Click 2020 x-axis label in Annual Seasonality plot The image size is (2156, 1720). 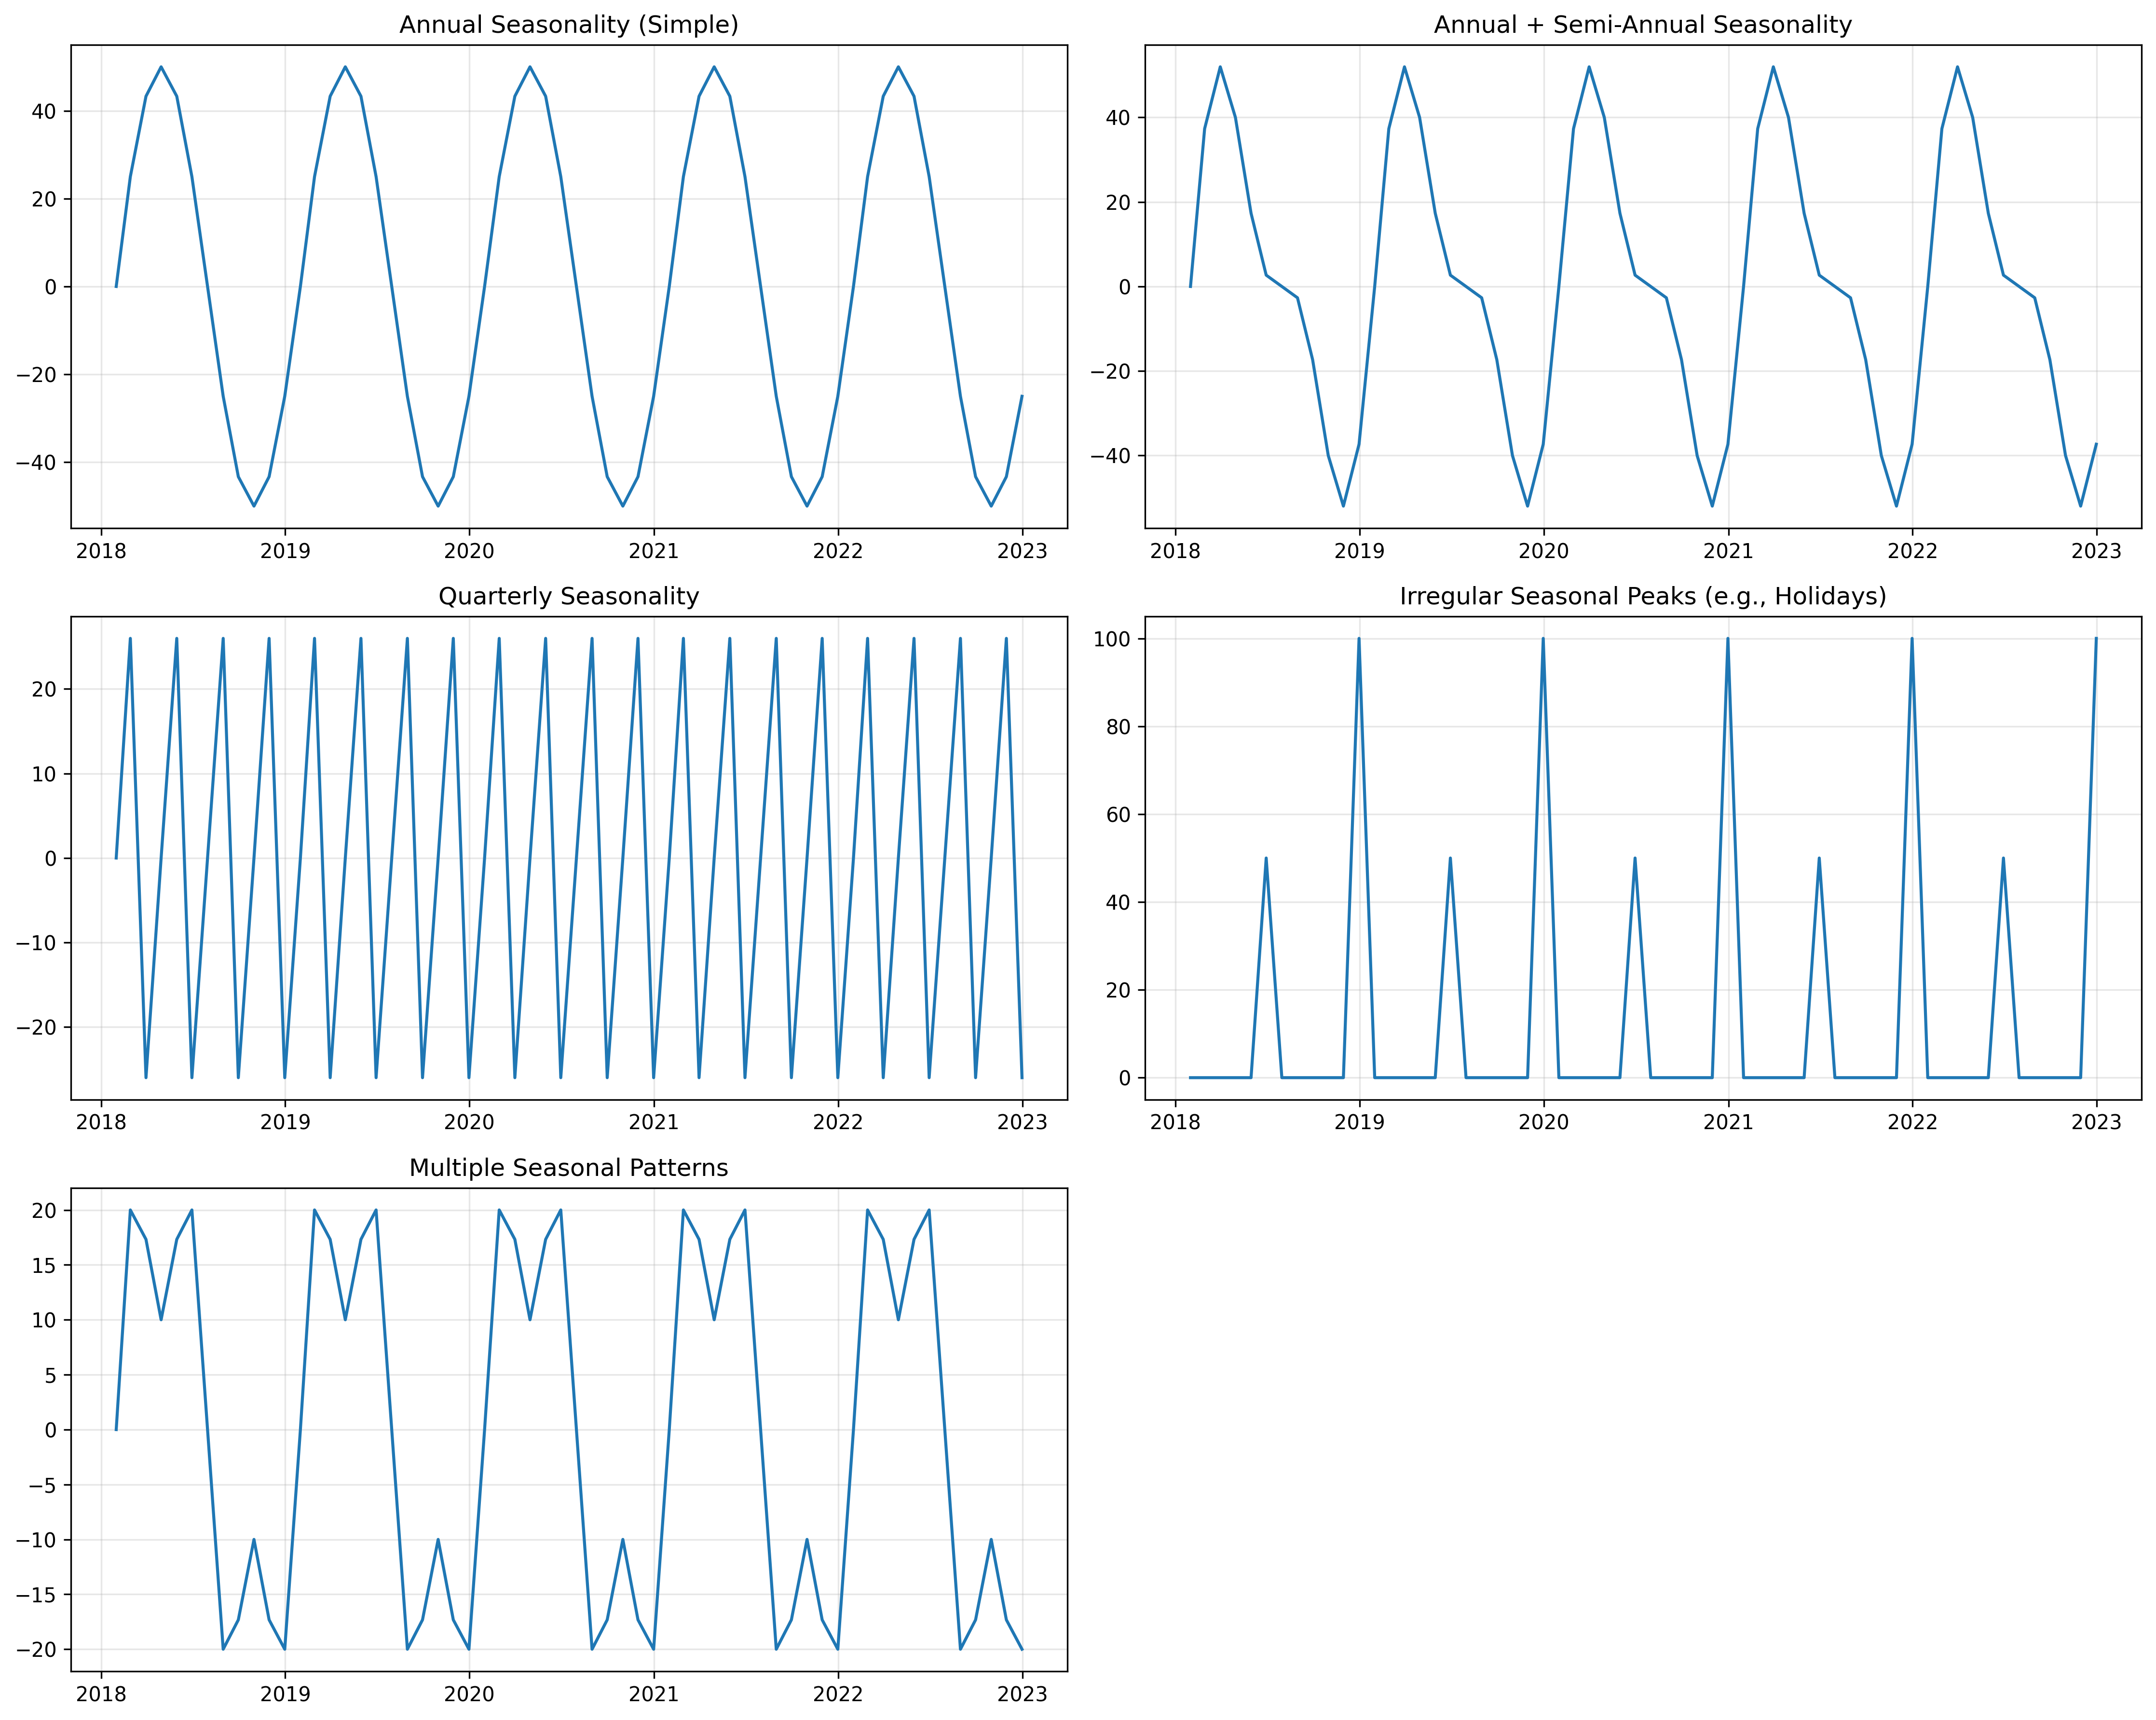[x=469, y=551]
